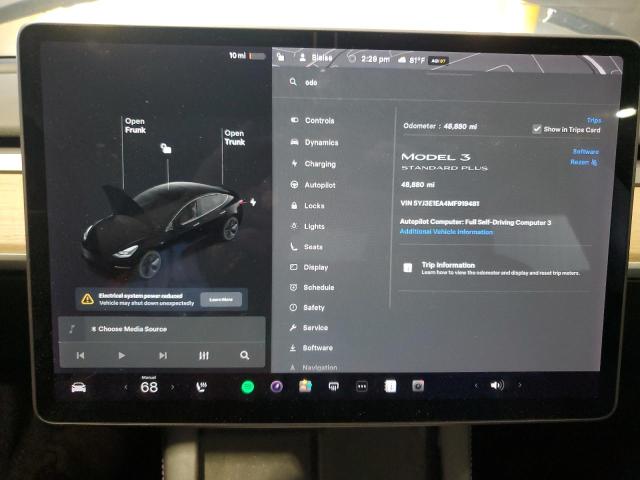Tap the music note media icon

(72, 329)
